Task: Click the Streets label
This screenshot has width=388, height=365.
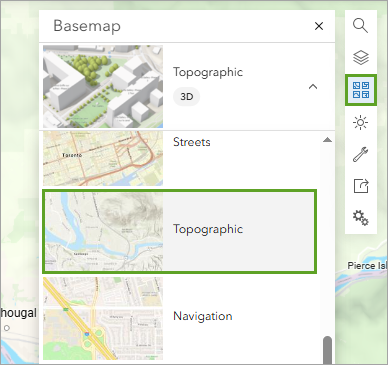Action: (192, 142)
